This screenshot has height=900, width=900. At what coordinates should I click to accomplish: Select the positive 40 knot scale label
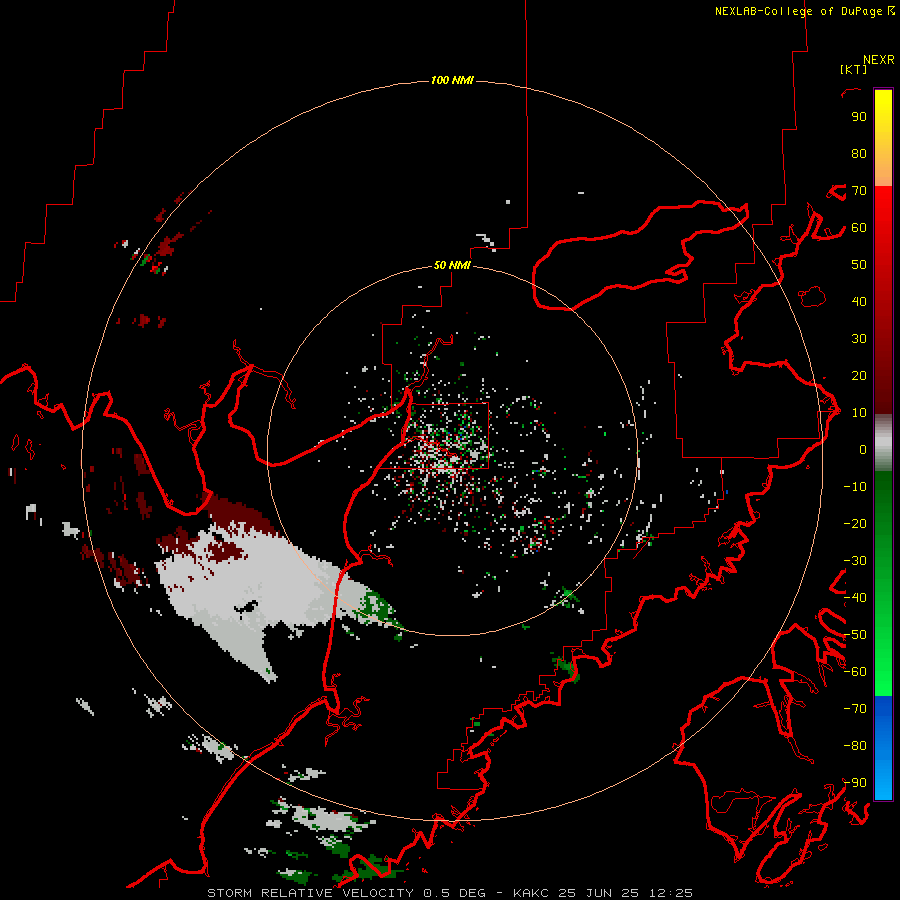coord(859,302)
